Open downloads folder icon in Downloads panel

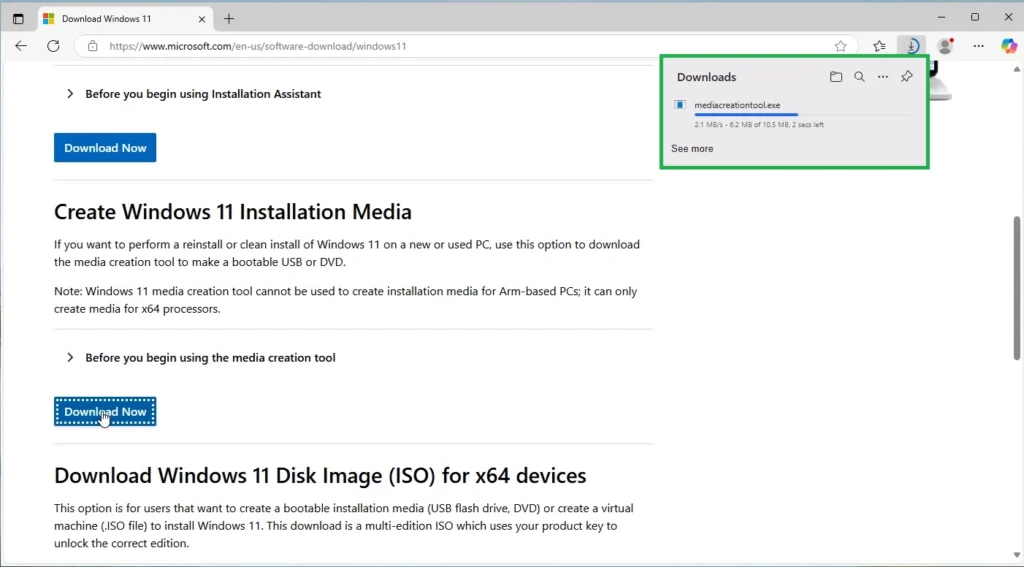tap(836, 77)
